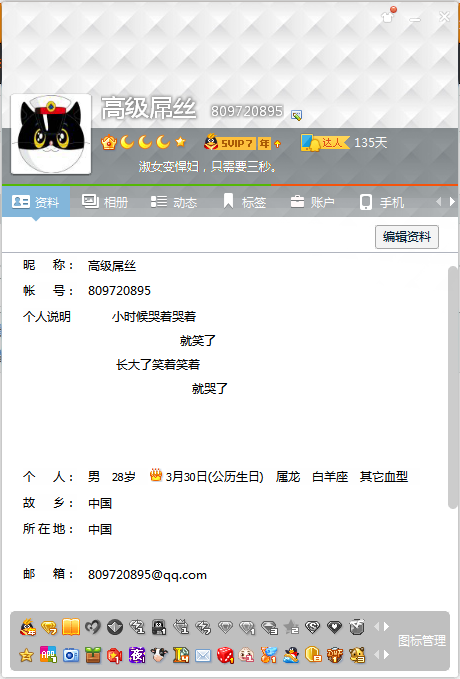The image size is (460, 679).
Task: Open the 相册 tab
Action: (x=105, y=202)
